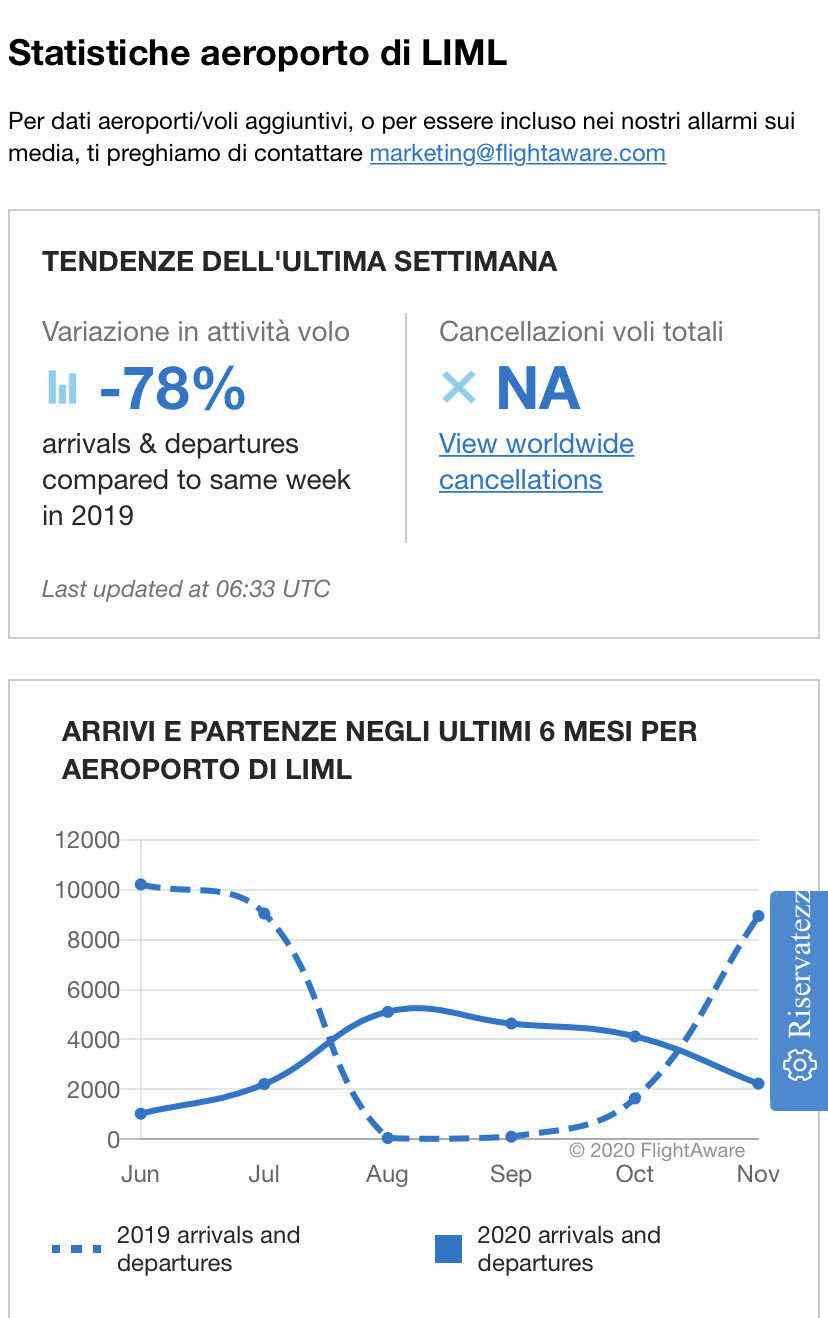Click the solid blue 2020 legend swatch
The image size is (828, 1318).
click(x=449, y=1248)
